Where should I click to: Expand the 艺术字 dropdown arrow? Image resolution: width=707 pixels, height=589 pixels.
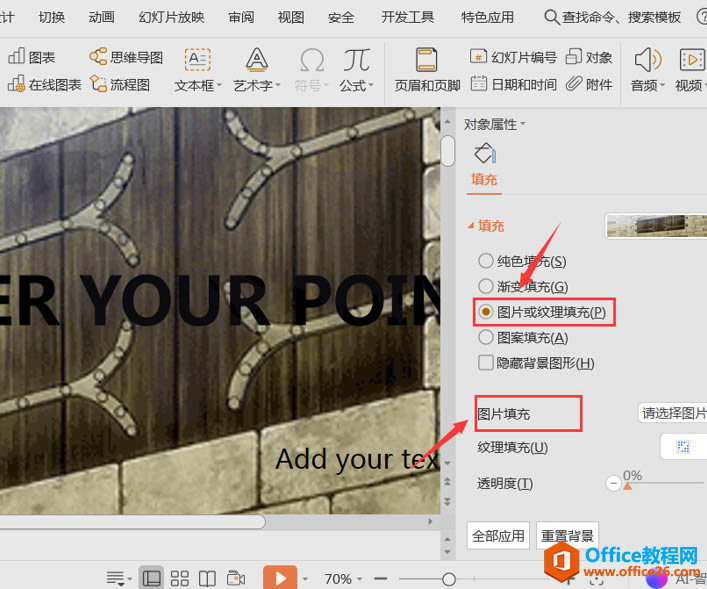278,85
